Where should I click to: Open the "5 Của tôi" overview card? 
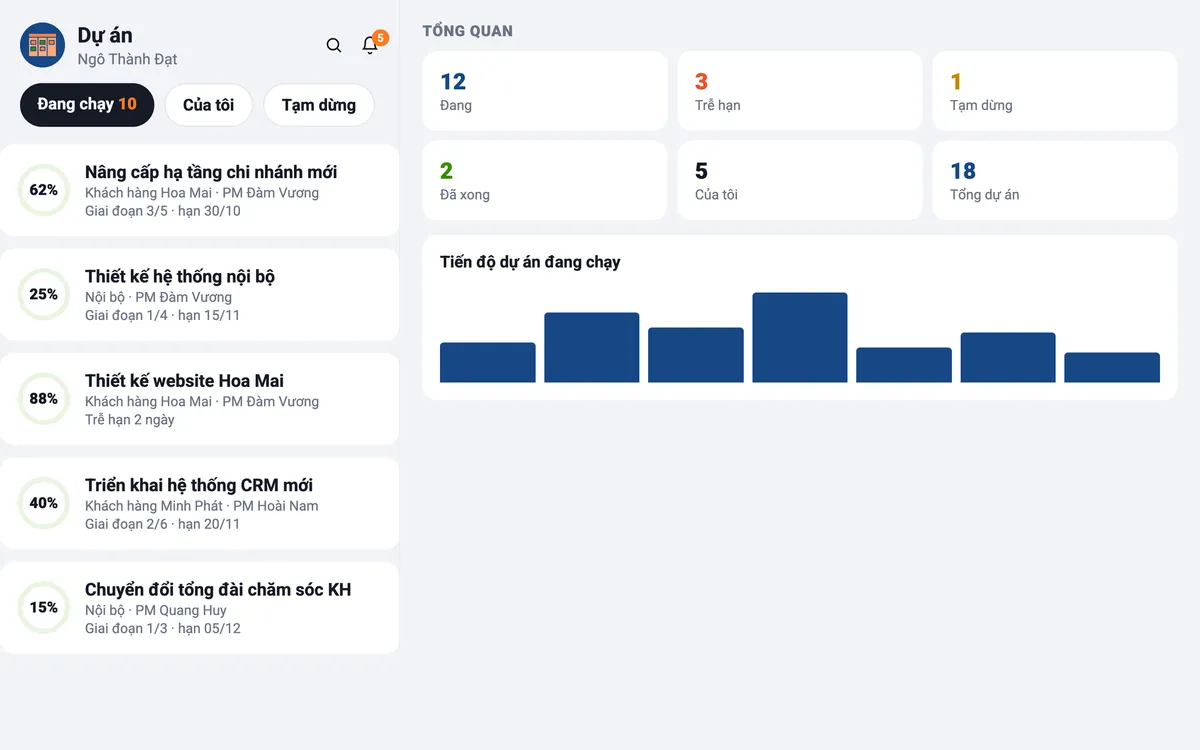[x=800, y=180]
